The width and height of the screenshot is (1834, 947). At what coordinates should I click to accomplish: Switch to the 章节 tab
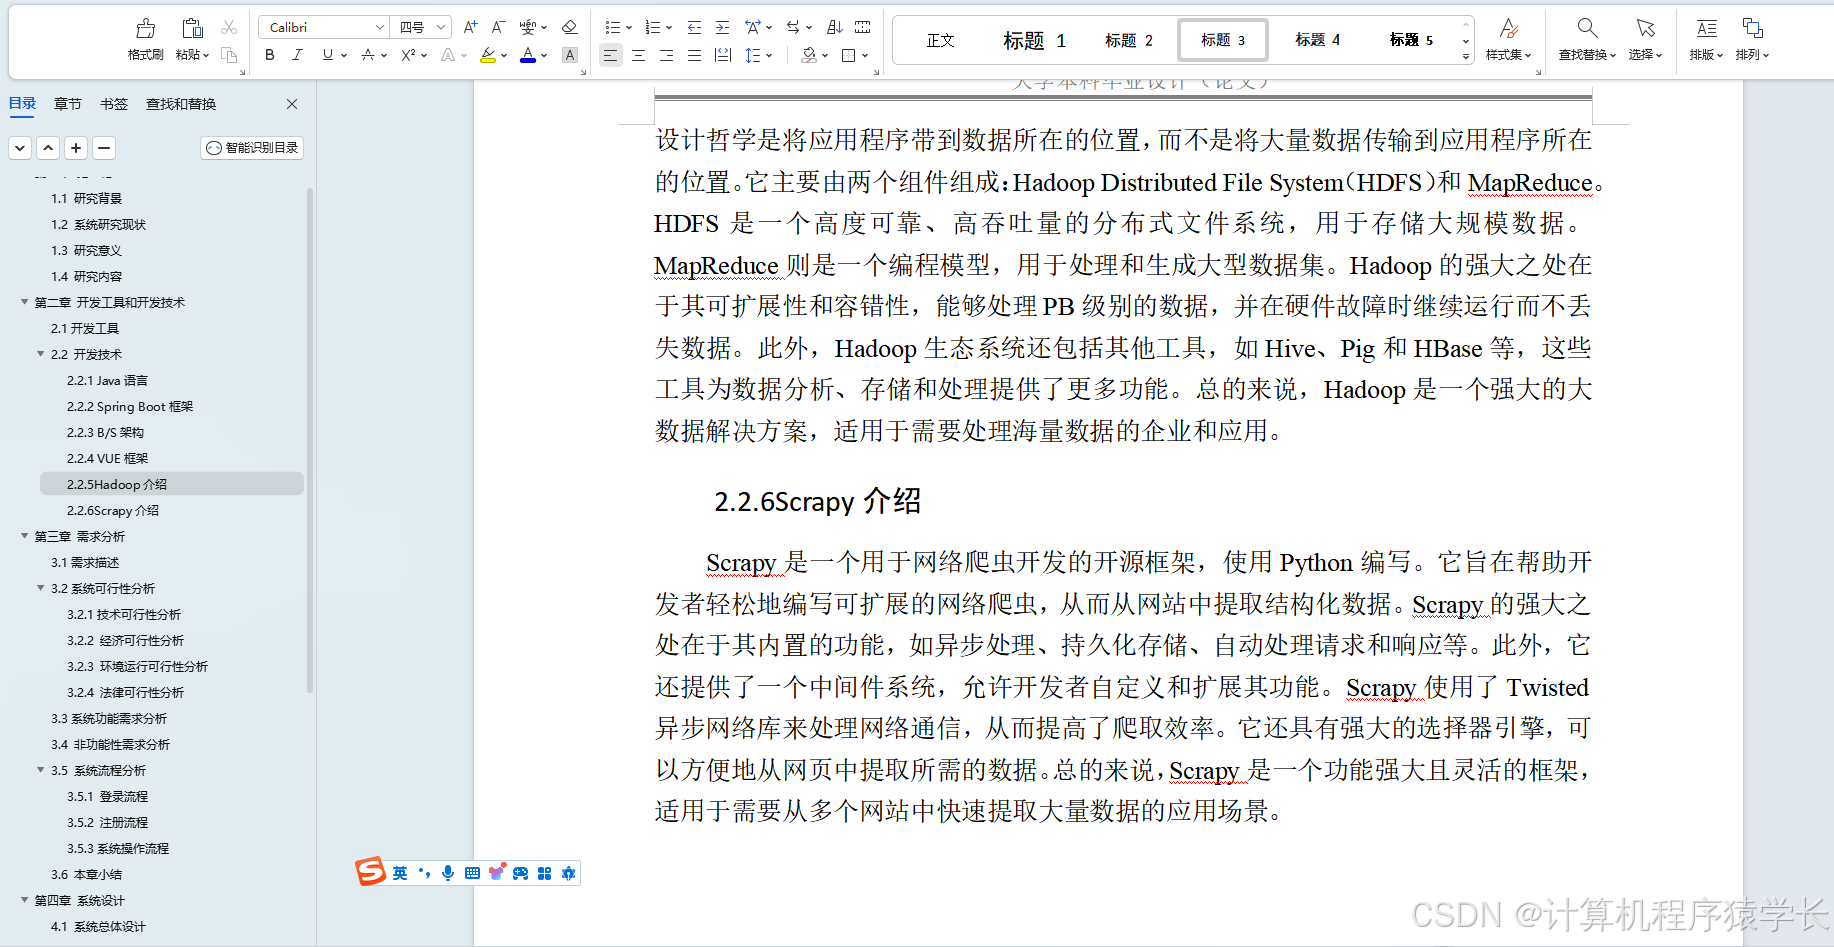68,104
